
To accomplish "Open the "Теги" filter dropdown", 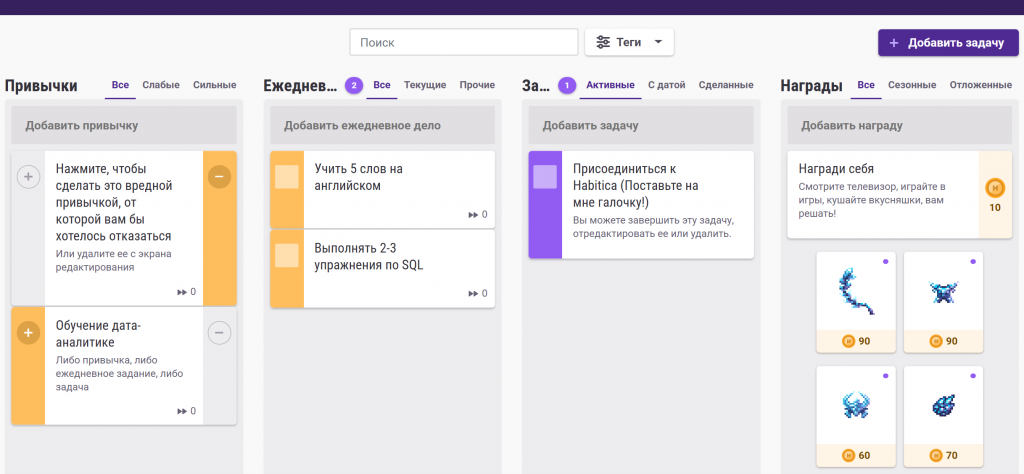I will coord(629,42).
